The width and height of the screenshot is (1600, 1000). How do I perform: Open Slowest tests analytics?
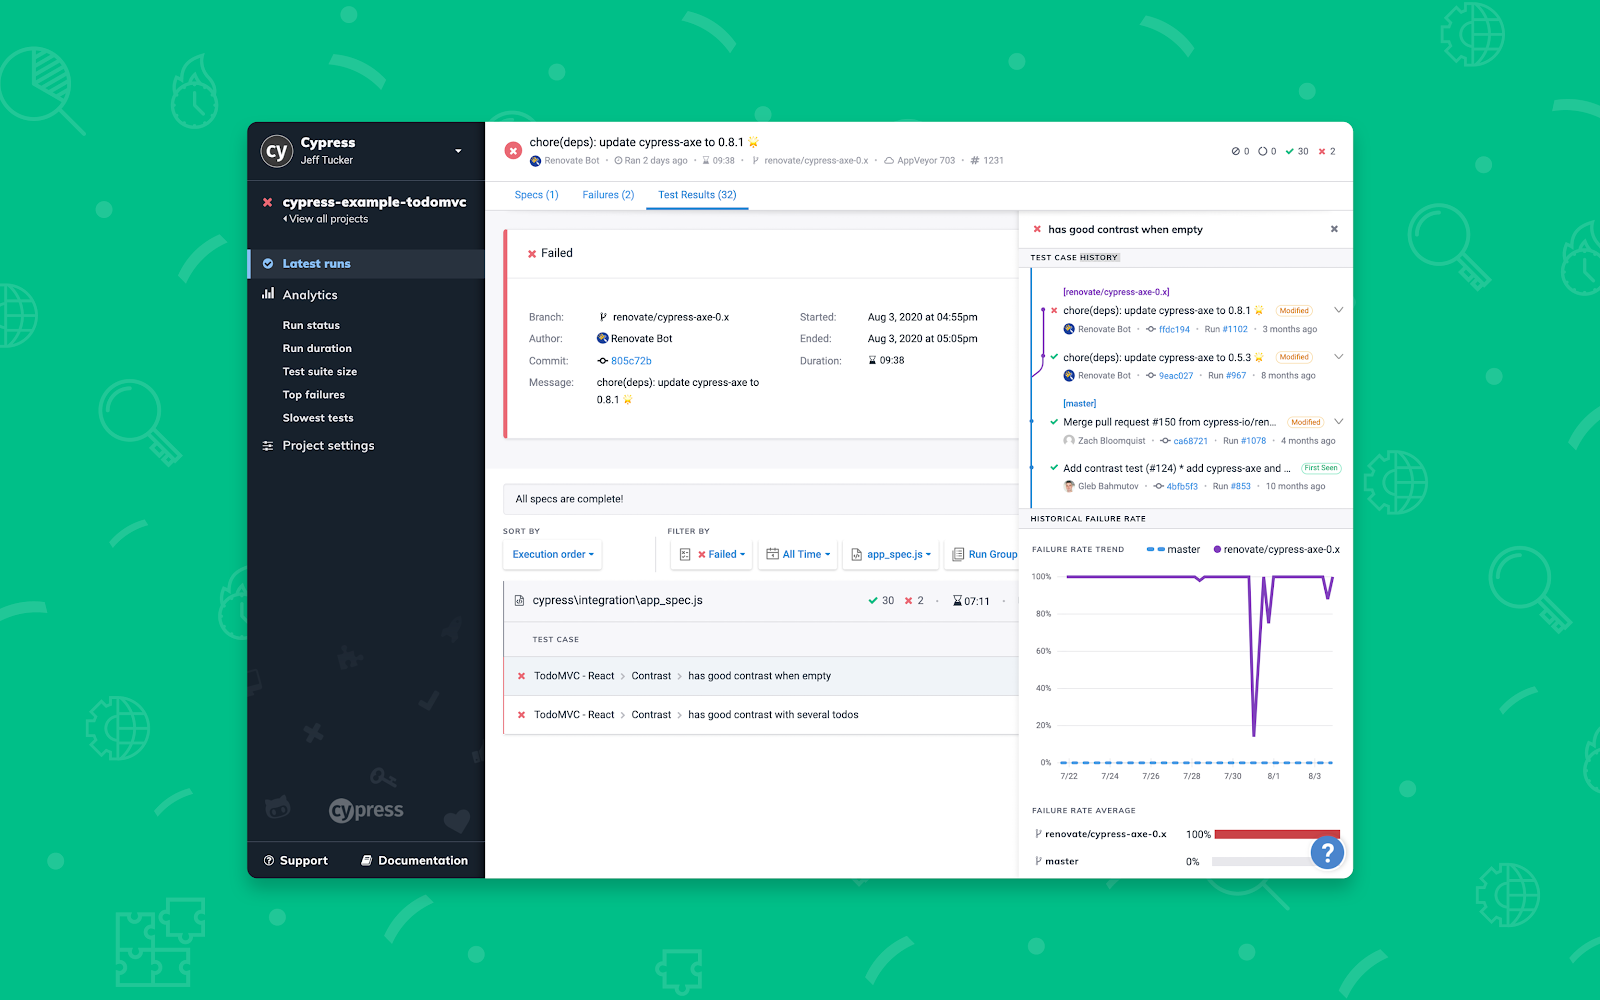point(318,418)
